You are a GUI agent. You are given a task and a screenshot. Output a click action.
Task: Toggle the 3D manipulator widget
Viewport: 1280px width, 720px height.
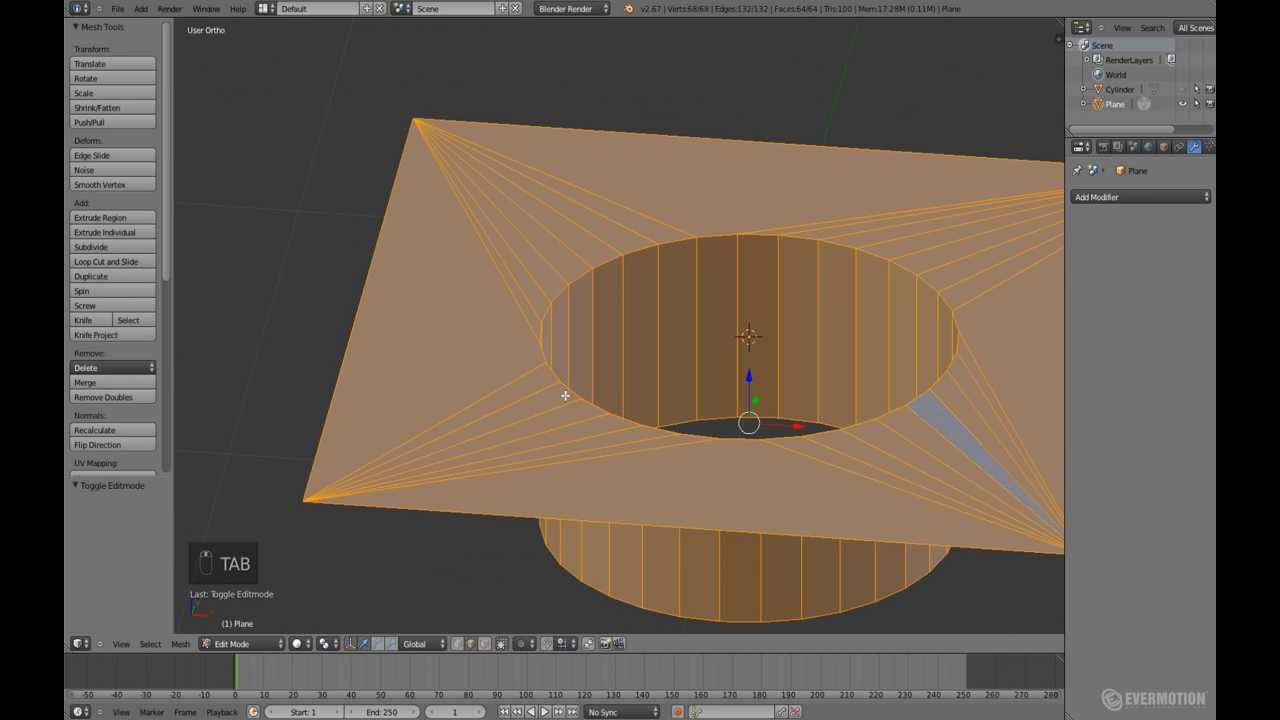(x=349, y=644)
